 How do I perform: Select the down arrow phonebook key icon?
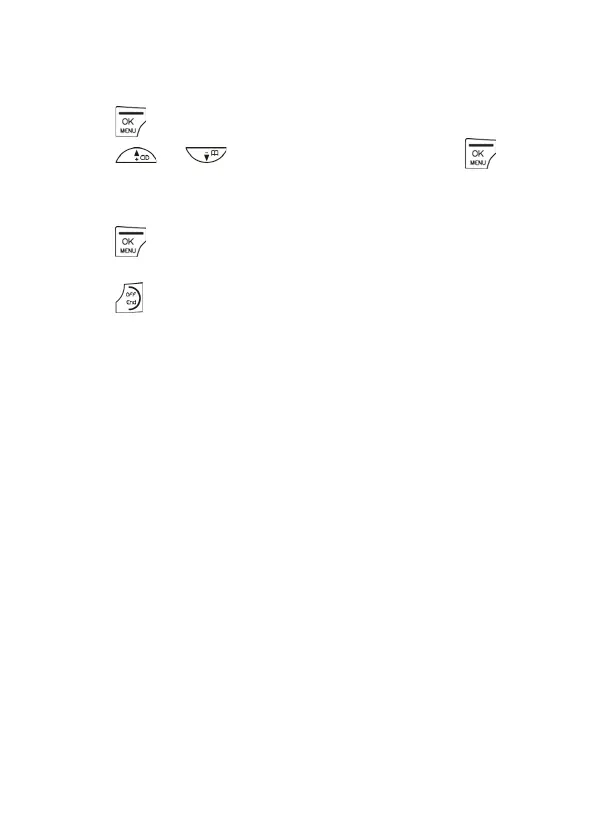(206, 155)
